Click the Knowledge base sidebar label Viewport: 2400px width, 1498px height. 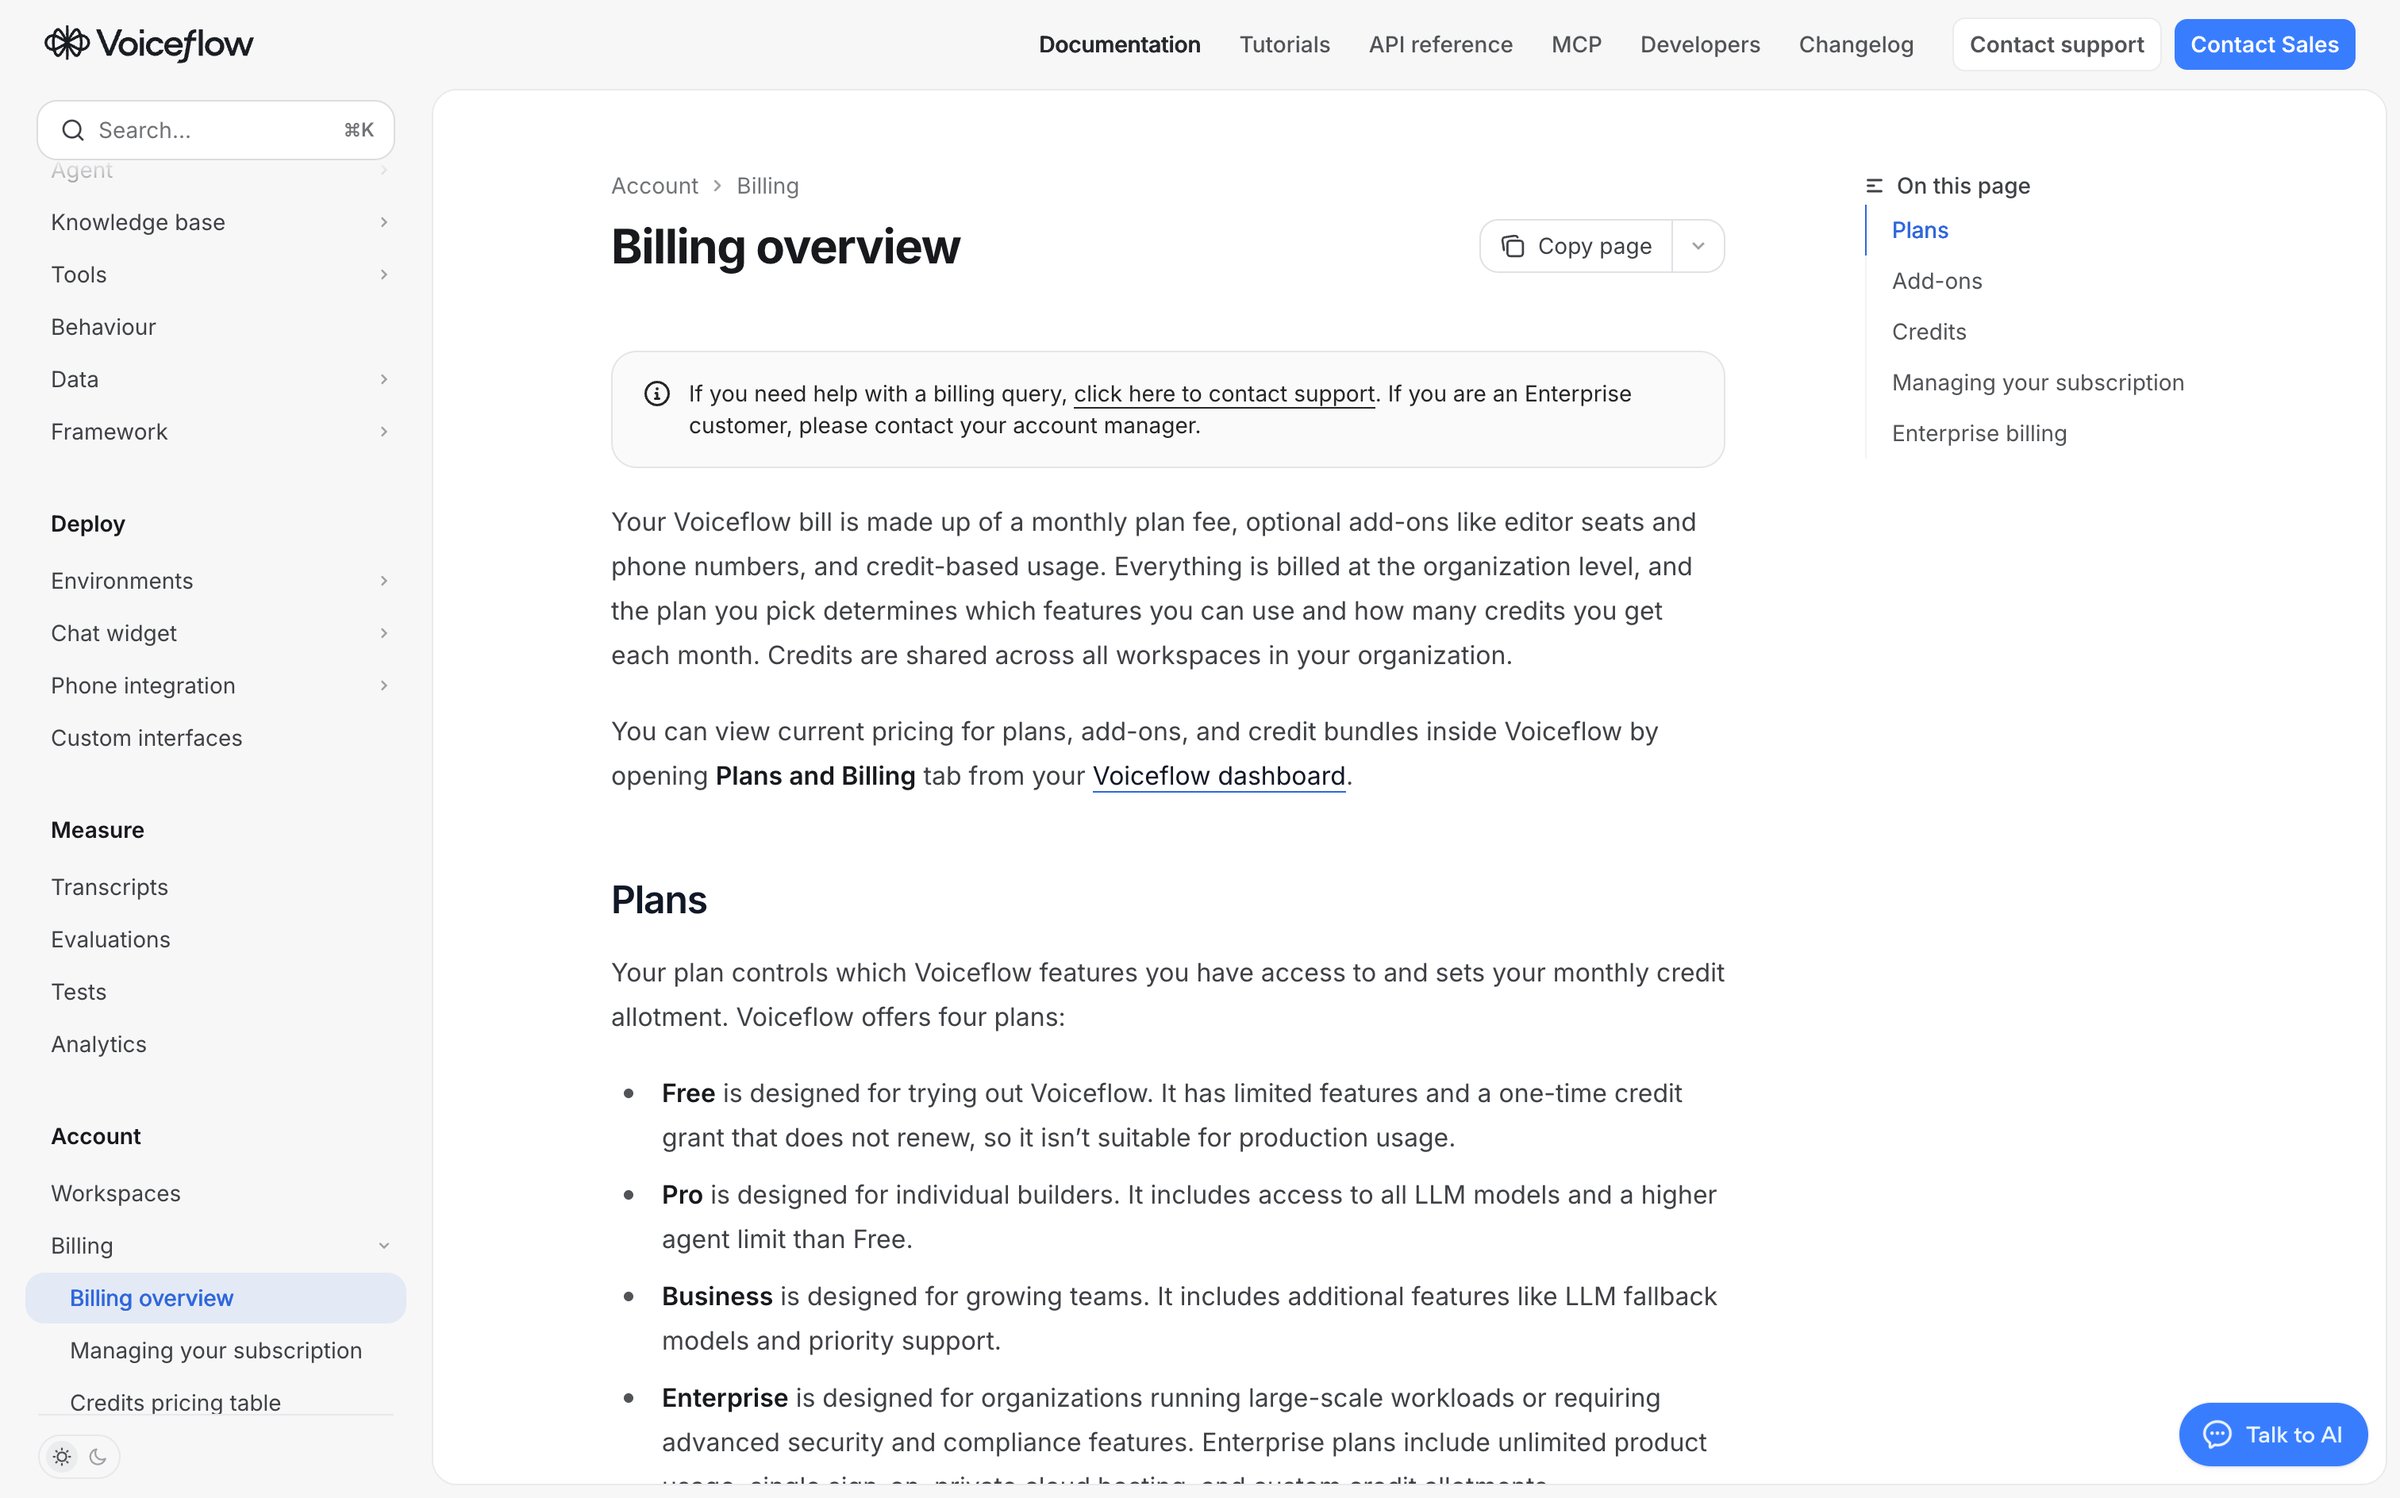[138, 222]
